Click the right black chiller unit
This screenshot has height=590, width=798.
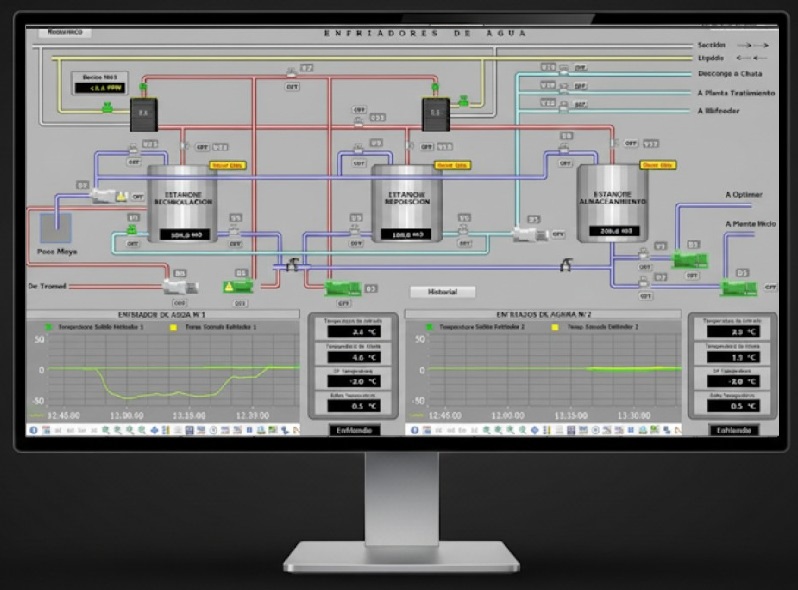tap(434, 114)
